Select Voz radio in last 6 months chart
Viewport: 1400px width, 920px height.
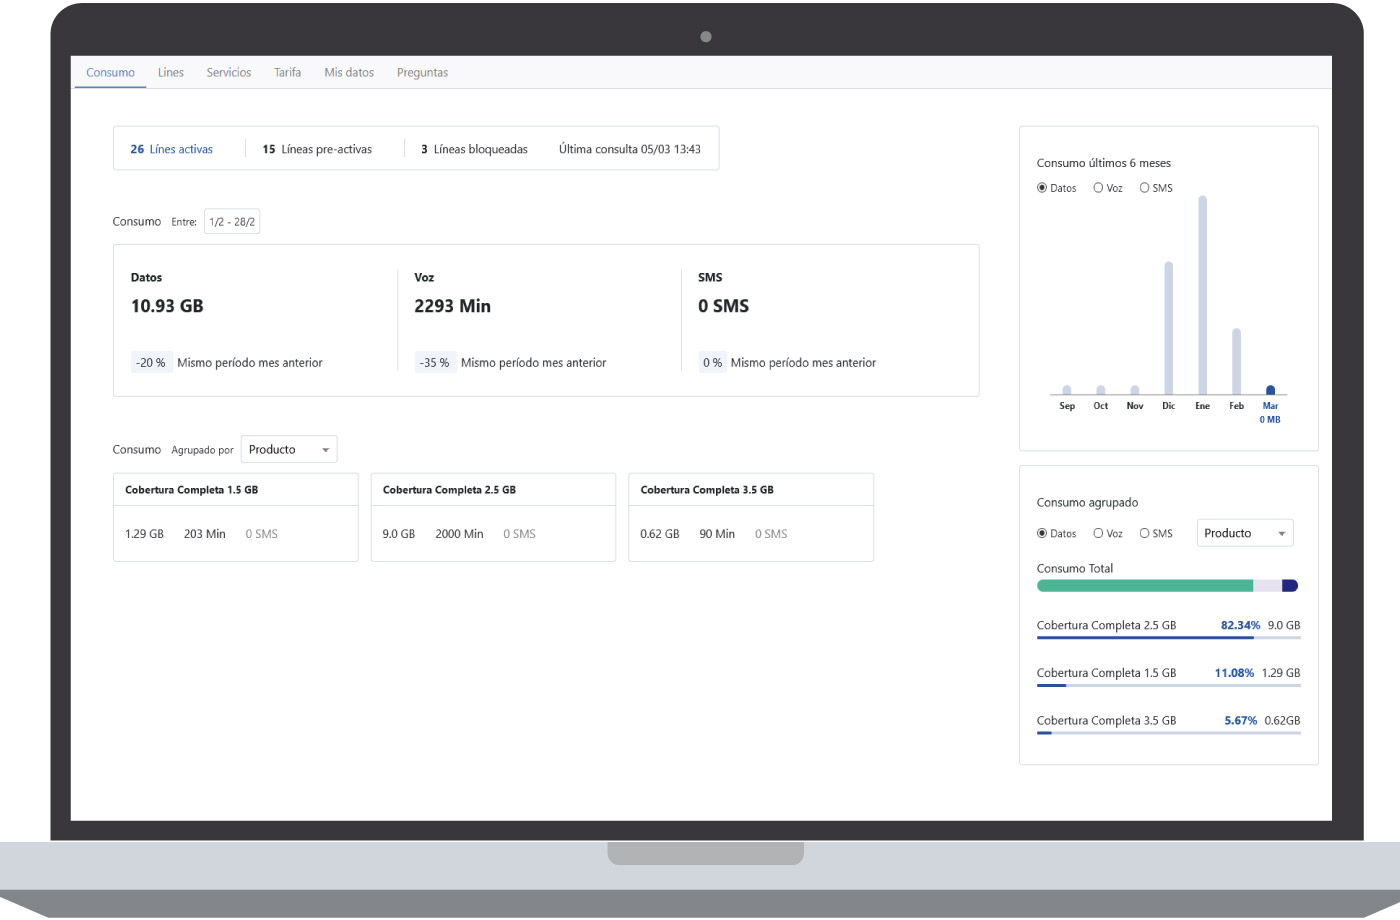pos(1098,188)
